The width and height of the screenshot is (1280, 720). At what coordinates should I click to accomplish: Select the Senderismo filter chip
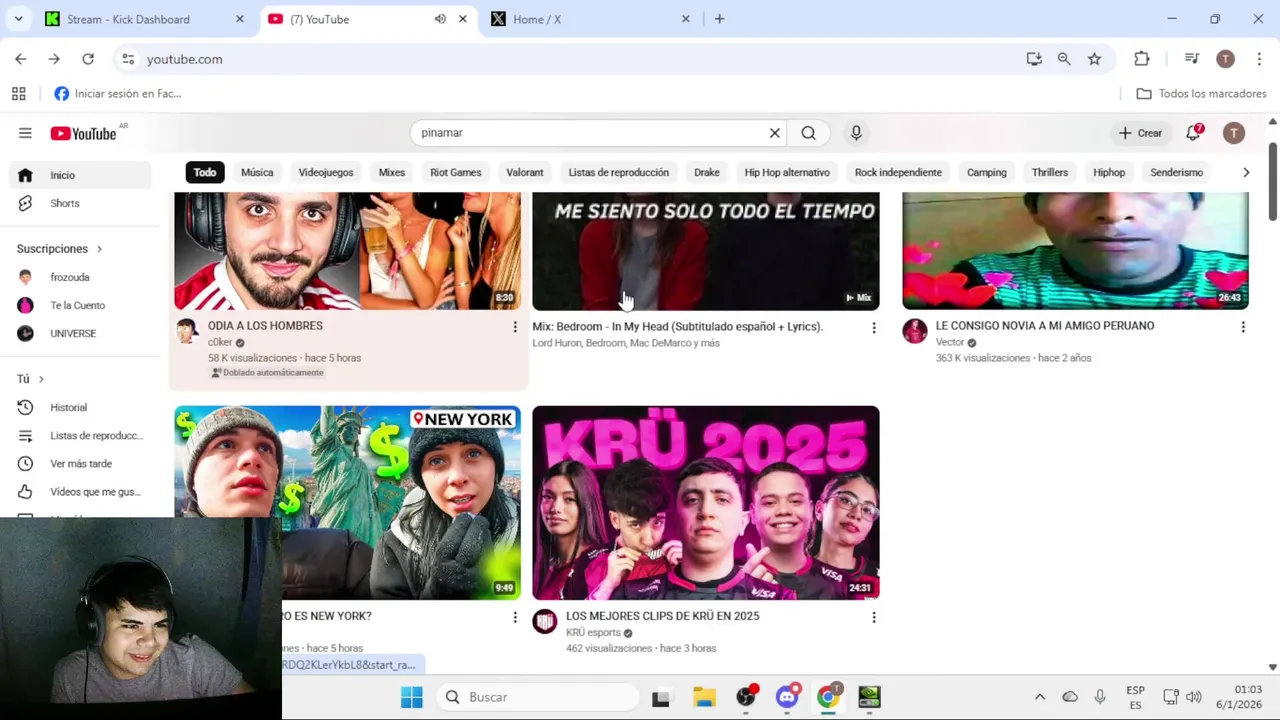pos(1177,172)
